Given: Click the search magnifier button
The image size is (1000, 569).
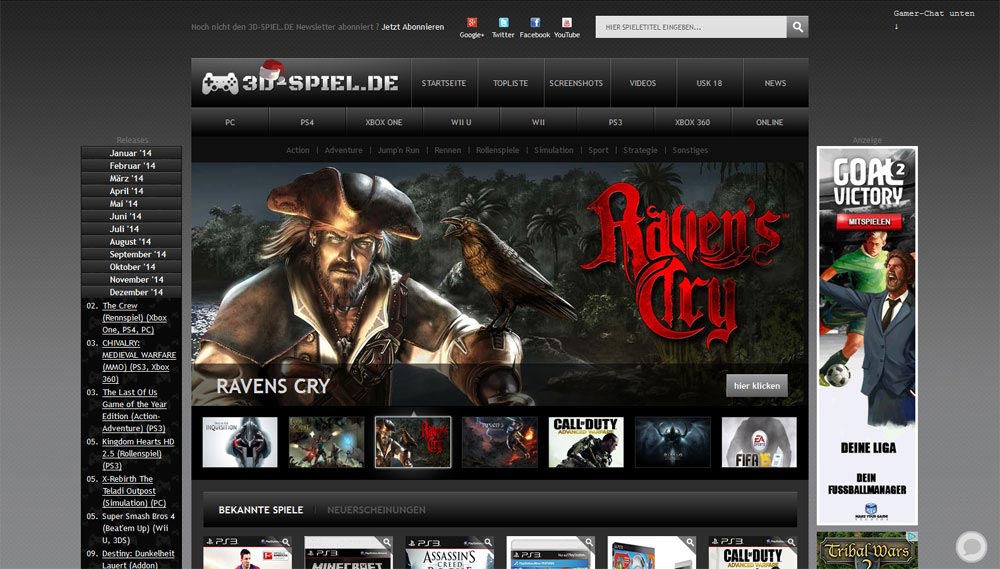Looking at the screenshot, I should tap(797, 27).
